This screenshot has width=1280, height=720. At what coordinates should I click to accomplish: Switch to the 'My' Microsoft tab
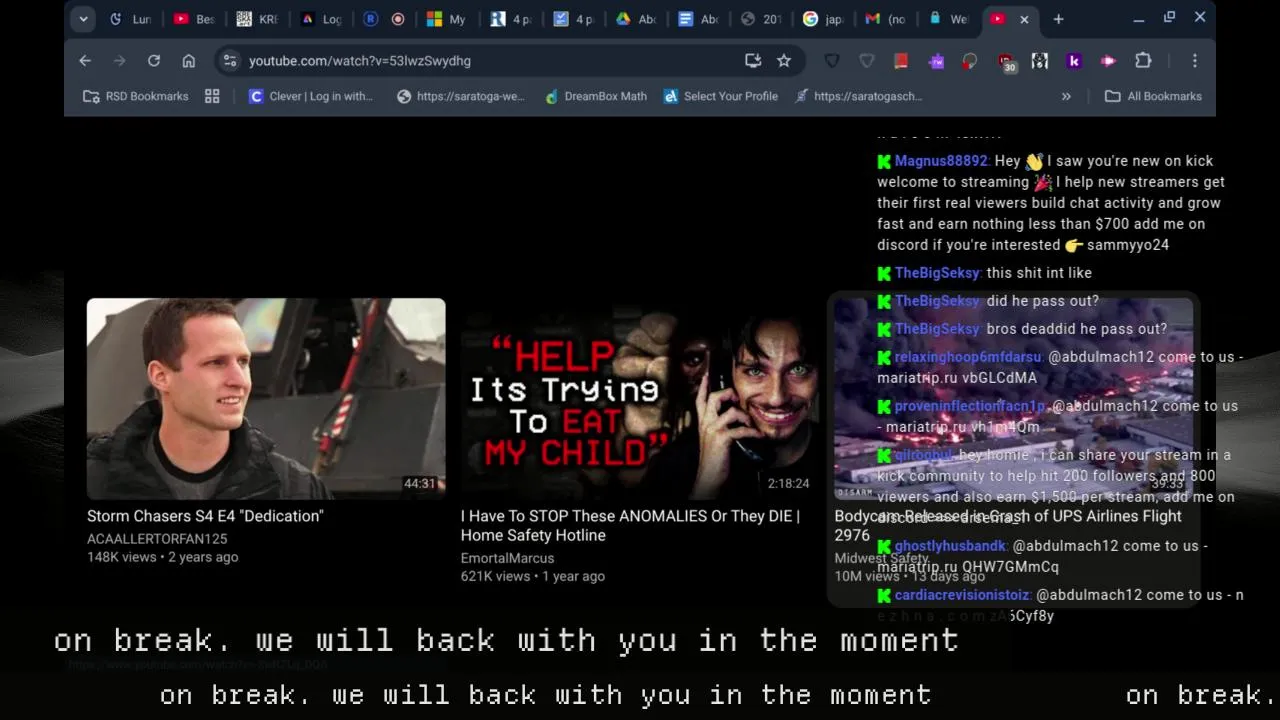coord(446,19)
